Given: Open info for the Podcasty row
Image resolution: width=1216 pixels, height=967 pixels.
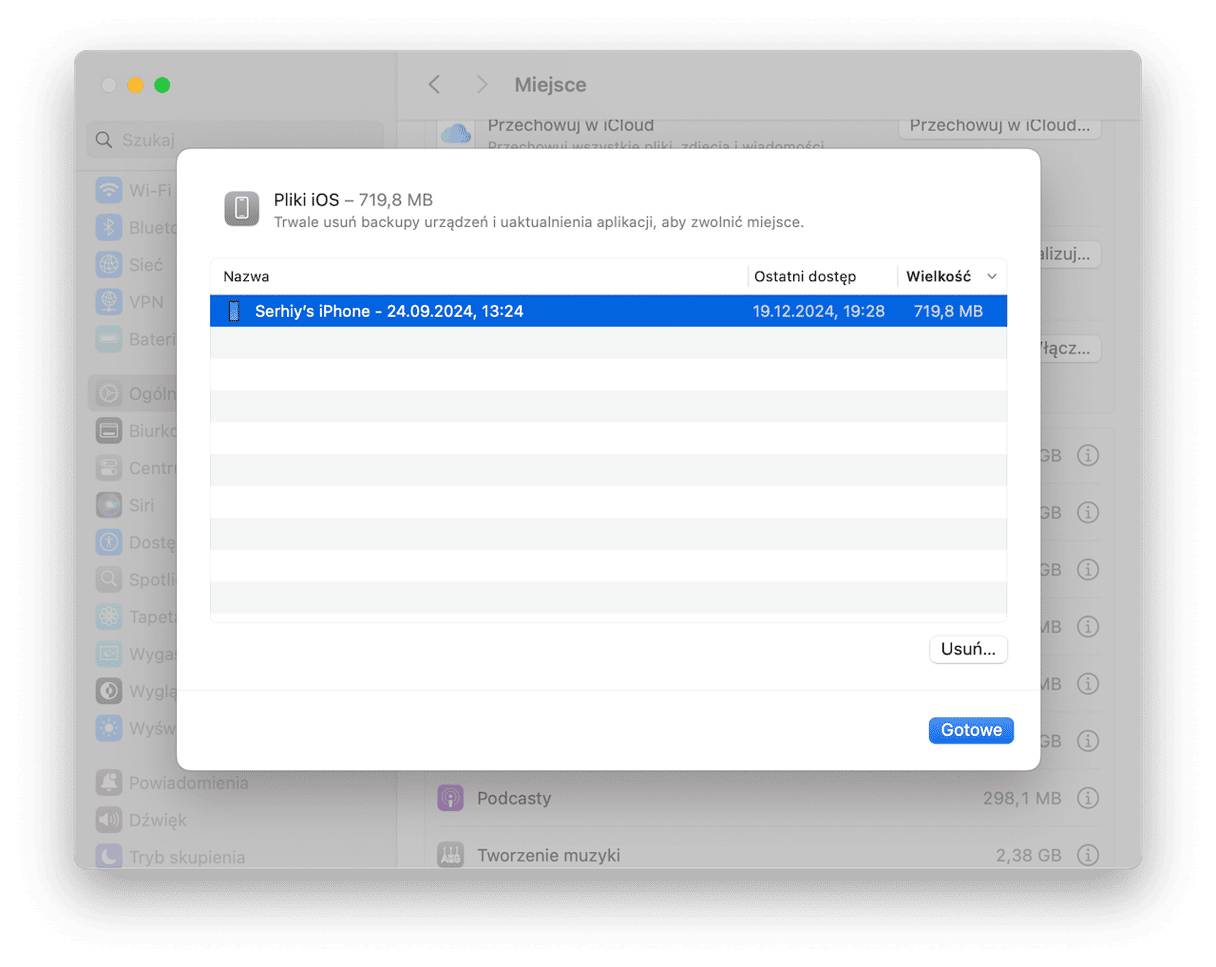Looking at the screenshot, I should coord(1089,798).
